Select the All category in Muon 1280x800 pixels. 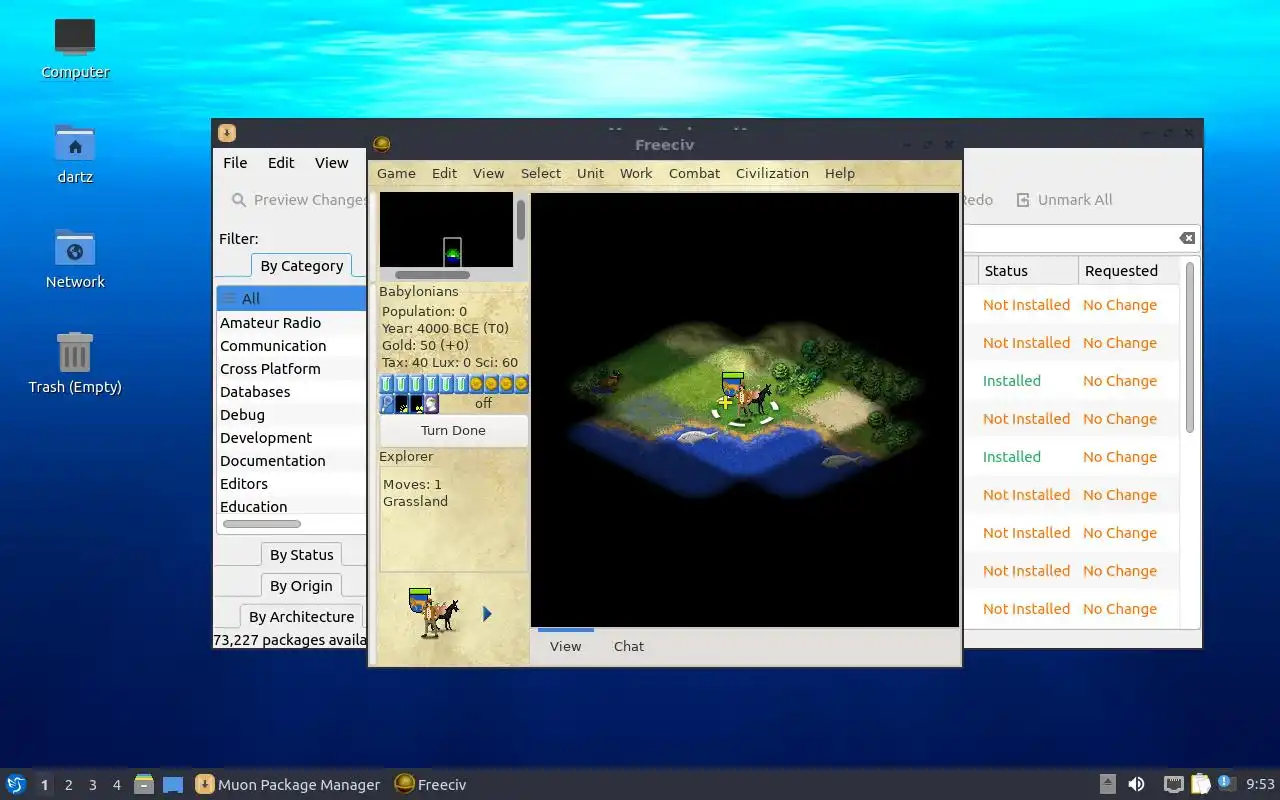coord(291,298)
